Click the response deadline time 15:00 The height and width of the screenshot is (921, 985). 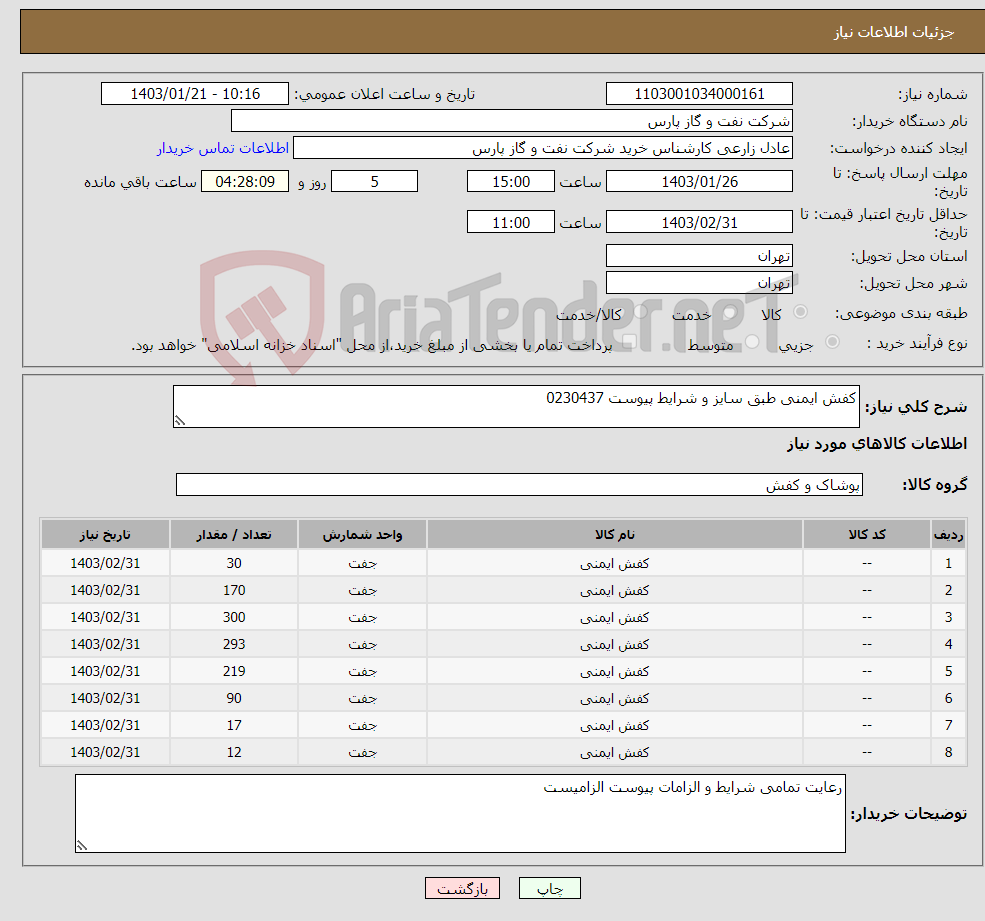(x=511, y=182)
